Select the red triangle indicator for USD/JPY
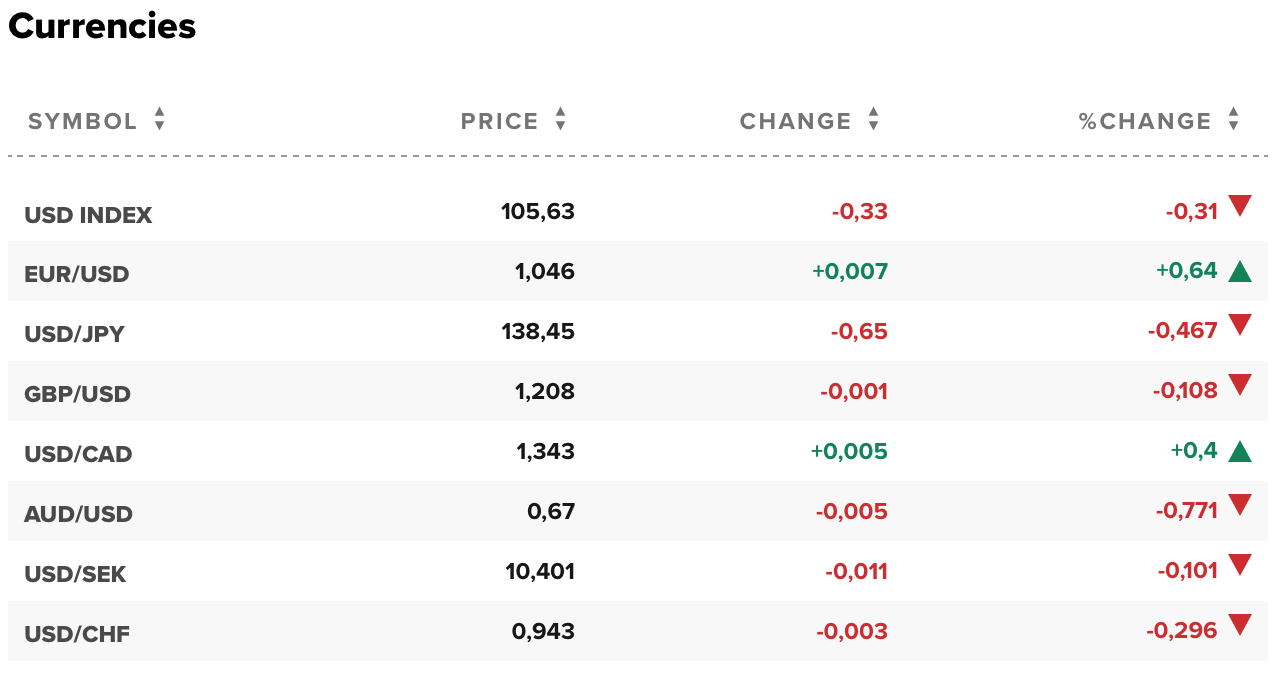1284x686 pixels. tap(1239, 329)
